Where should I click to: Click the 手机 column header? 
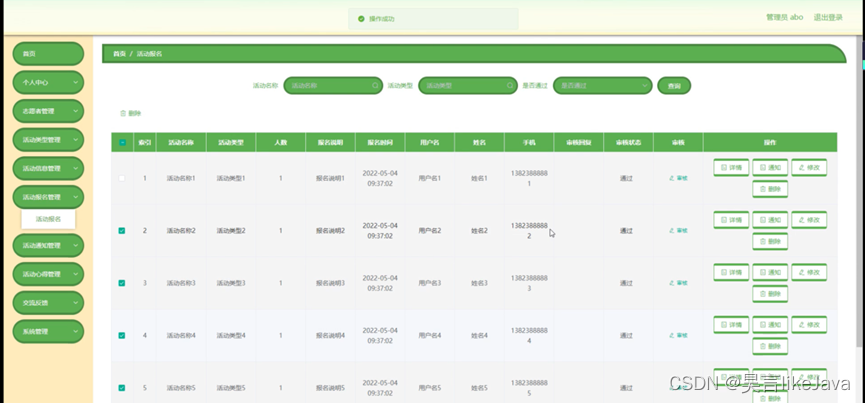coord(528,142)
